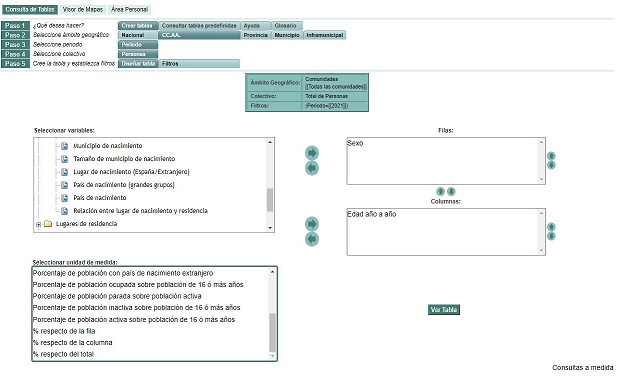Choose Nacional geographic scope
Screen dimensions: 622x376
click(138, 35)
